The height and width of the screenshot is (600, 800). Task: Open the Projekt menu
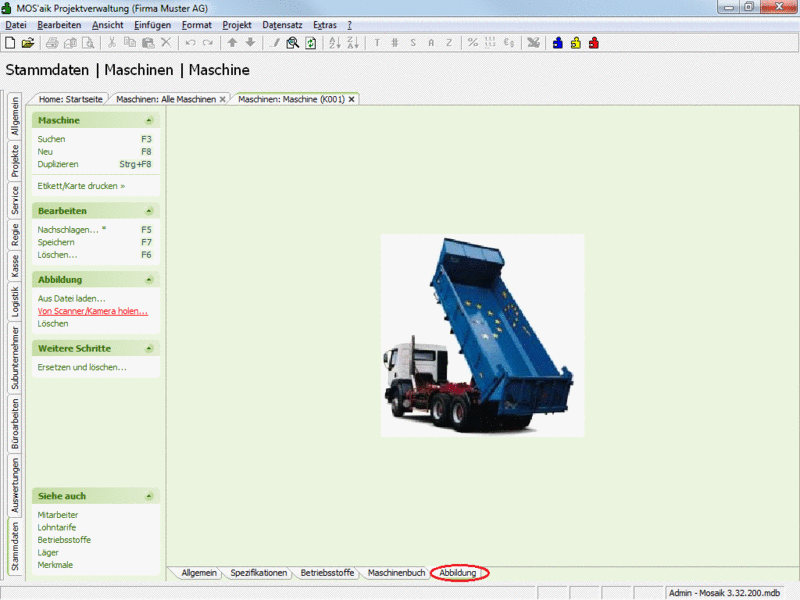tap(237, 25)
